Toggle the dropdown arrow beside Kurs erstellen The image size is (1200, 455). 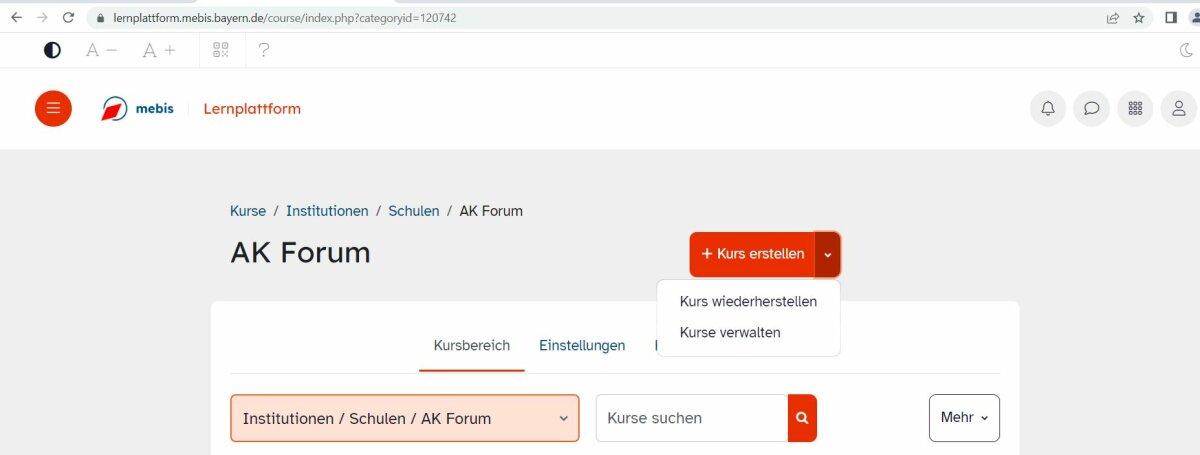(x=828, y=254)
